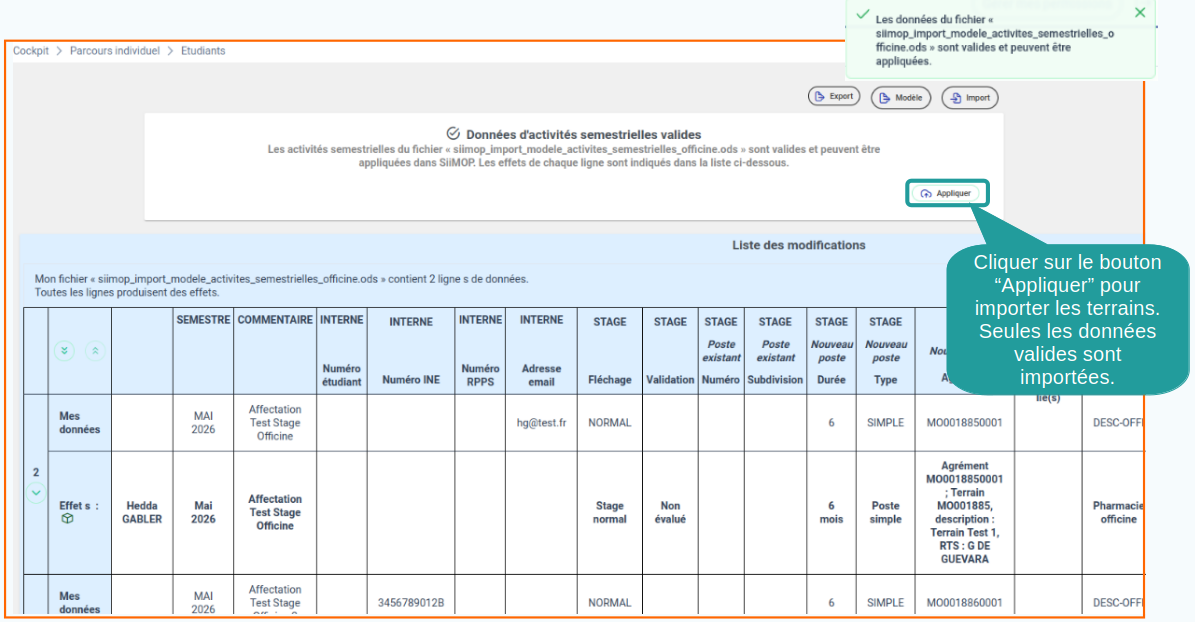
Task: Open Parcours individuel breadcrumb
Action: [x=115, y=51]
